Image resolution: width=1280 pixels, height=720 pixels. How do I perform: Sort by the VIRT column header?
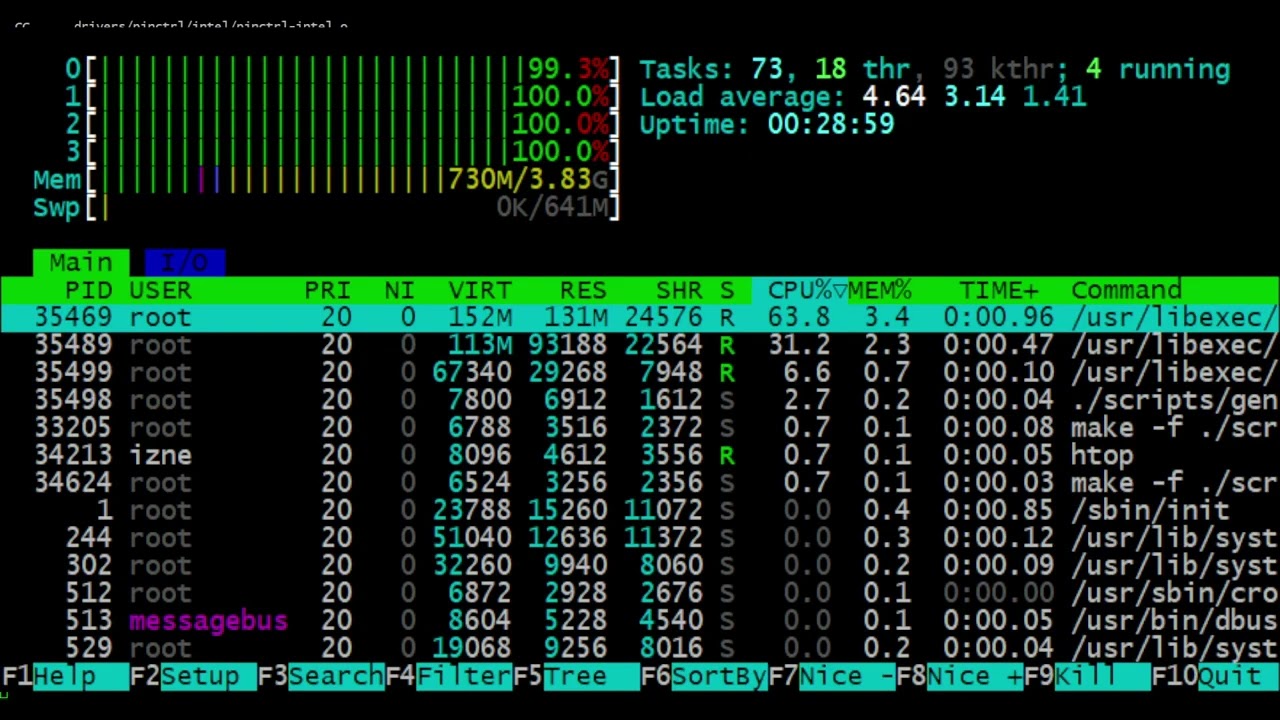click(x=480, y=290)
